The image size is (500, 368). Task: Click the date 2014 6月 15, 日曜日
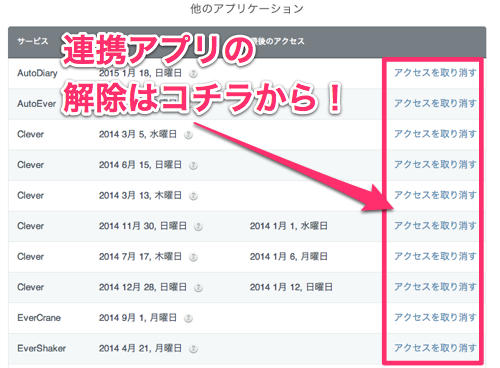click(140, 165)
